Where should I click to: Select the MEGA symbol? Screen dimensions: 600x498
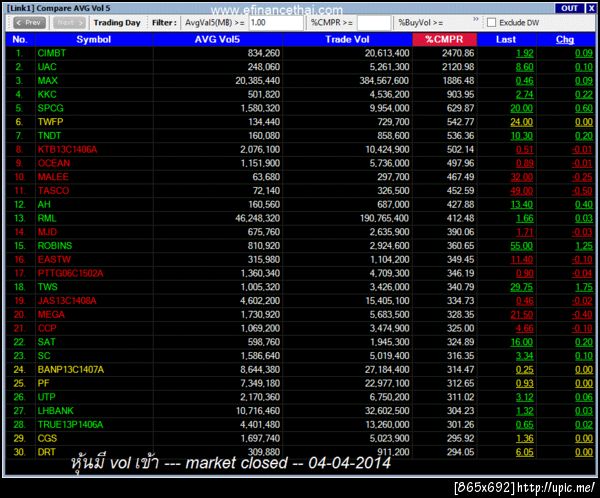51,315
